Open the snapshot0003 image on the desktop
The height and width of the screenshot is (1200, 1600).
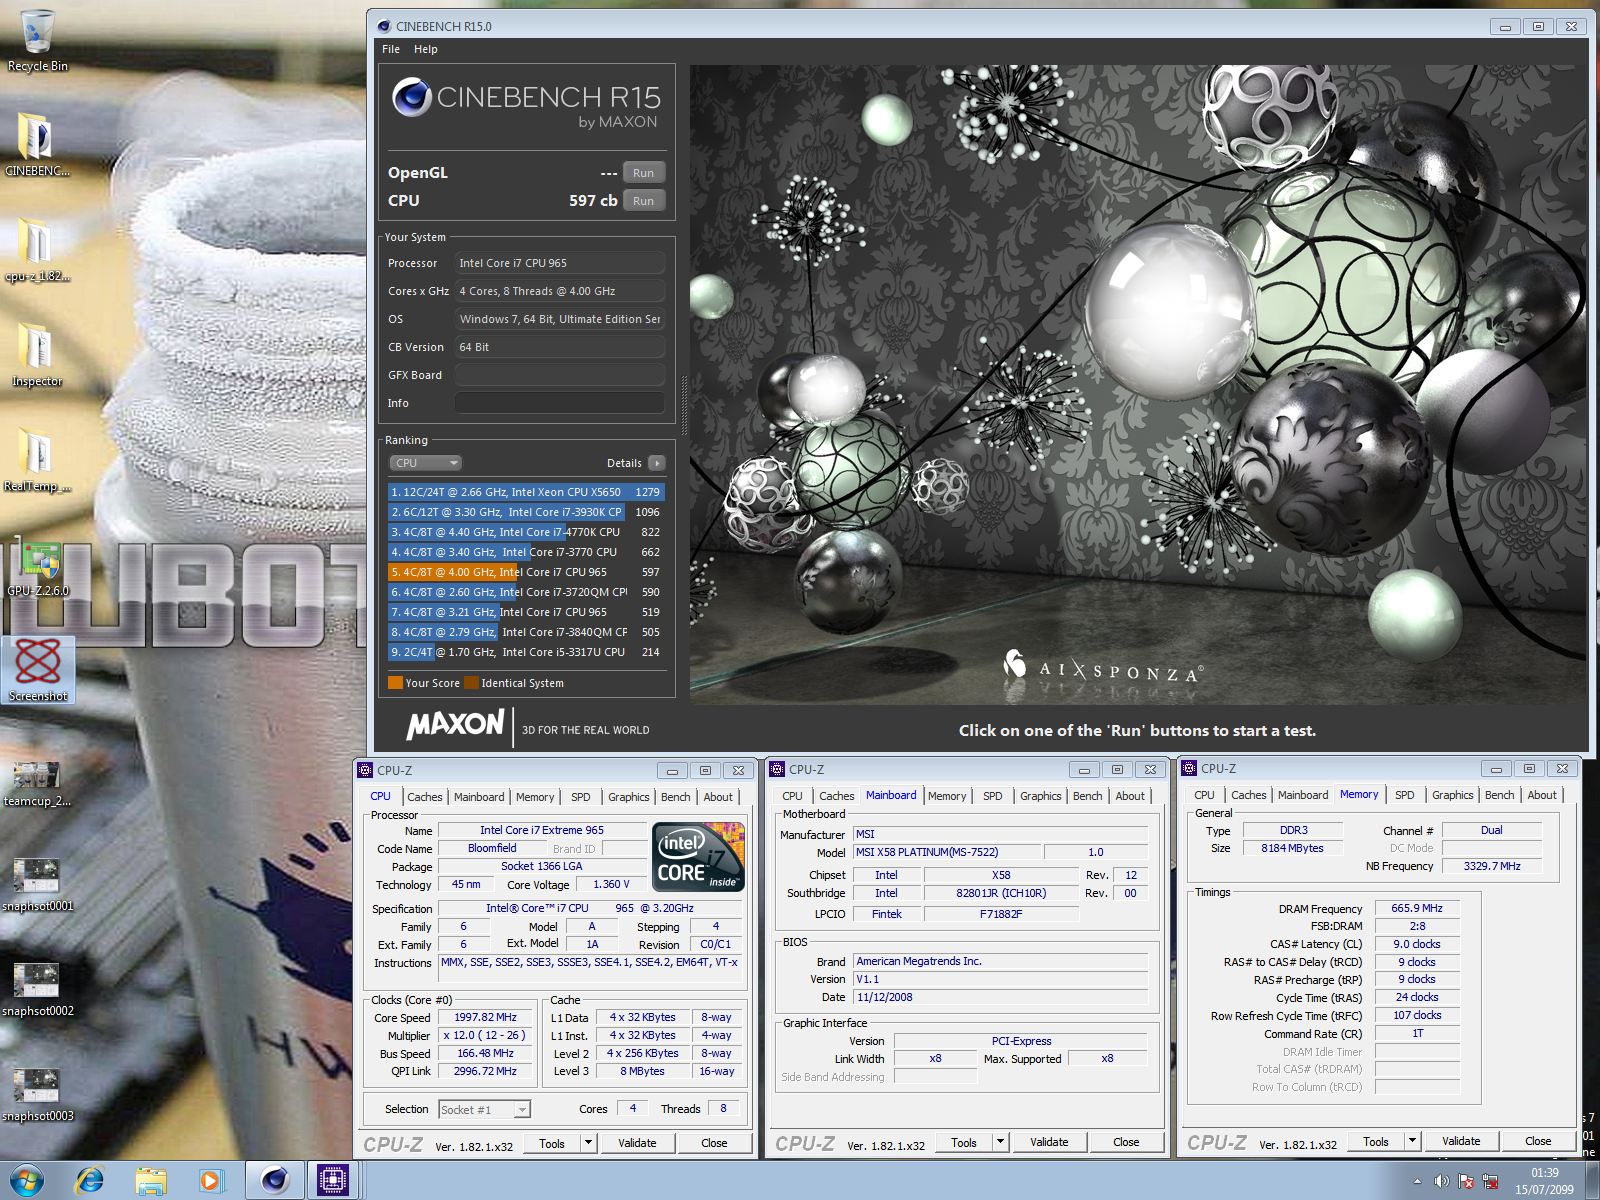(x=37, y=1095)
